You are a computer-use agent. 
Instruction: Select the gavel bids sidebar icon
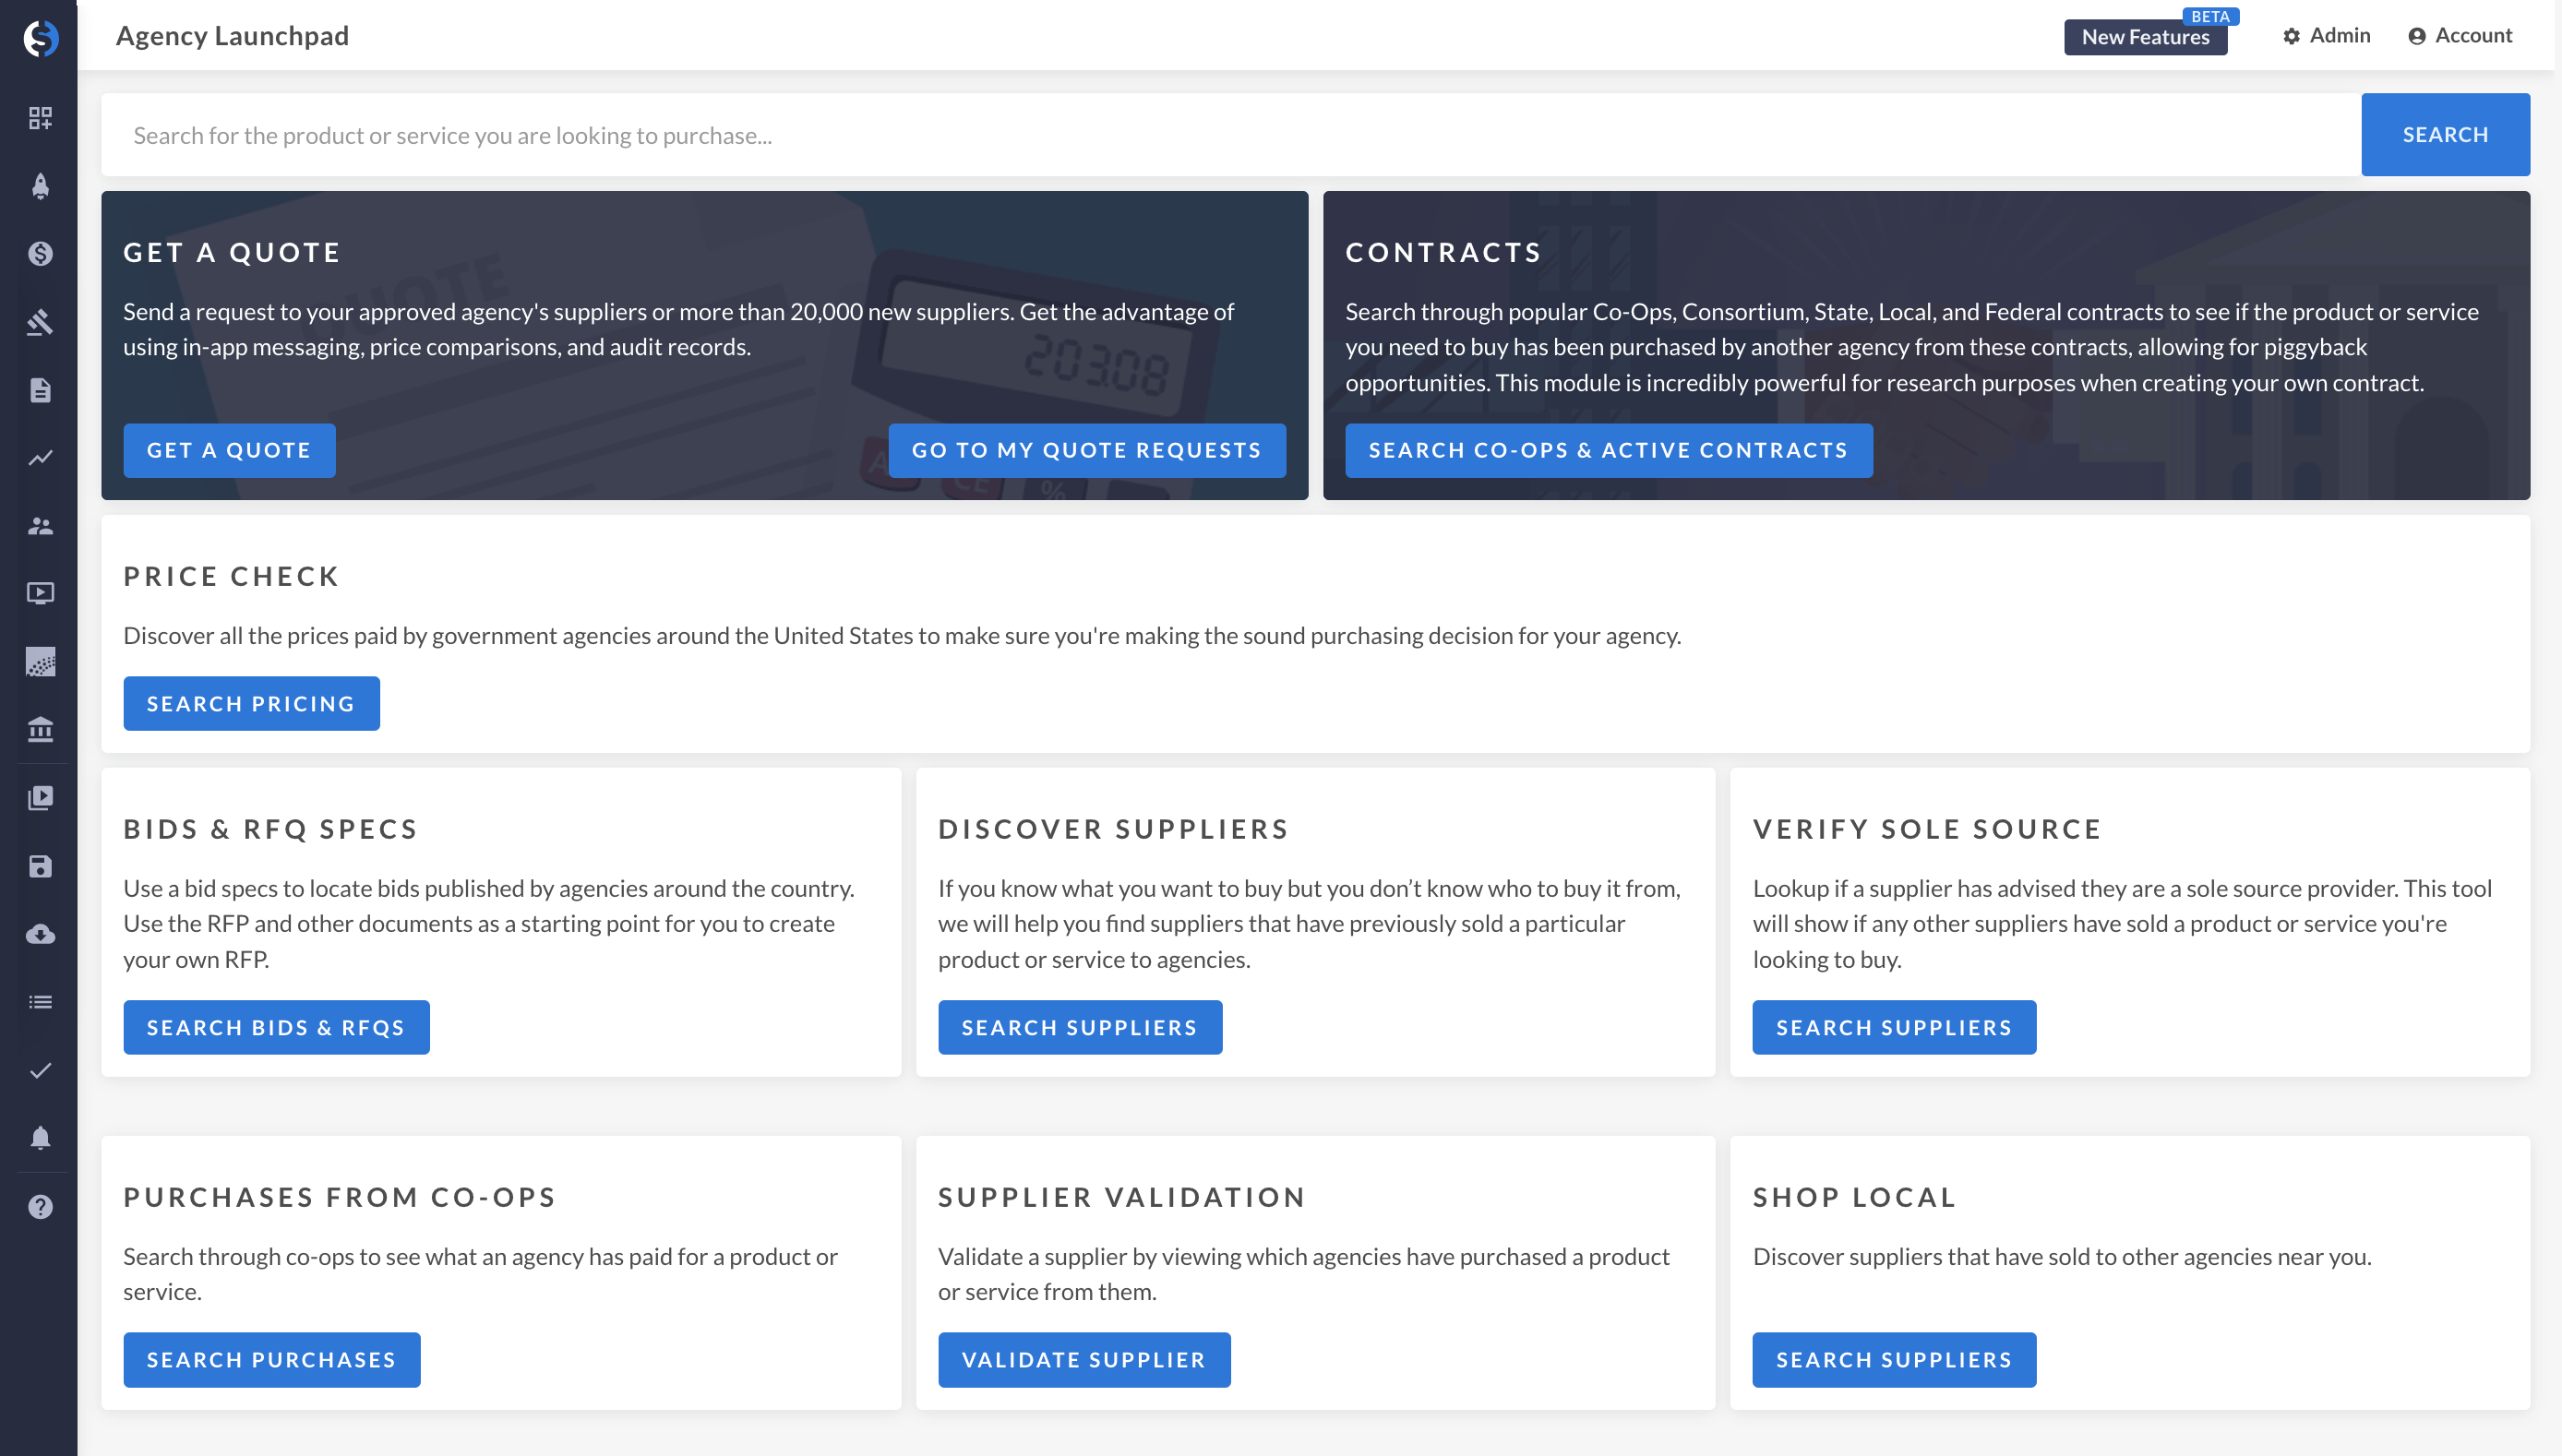tap(40, 322)
